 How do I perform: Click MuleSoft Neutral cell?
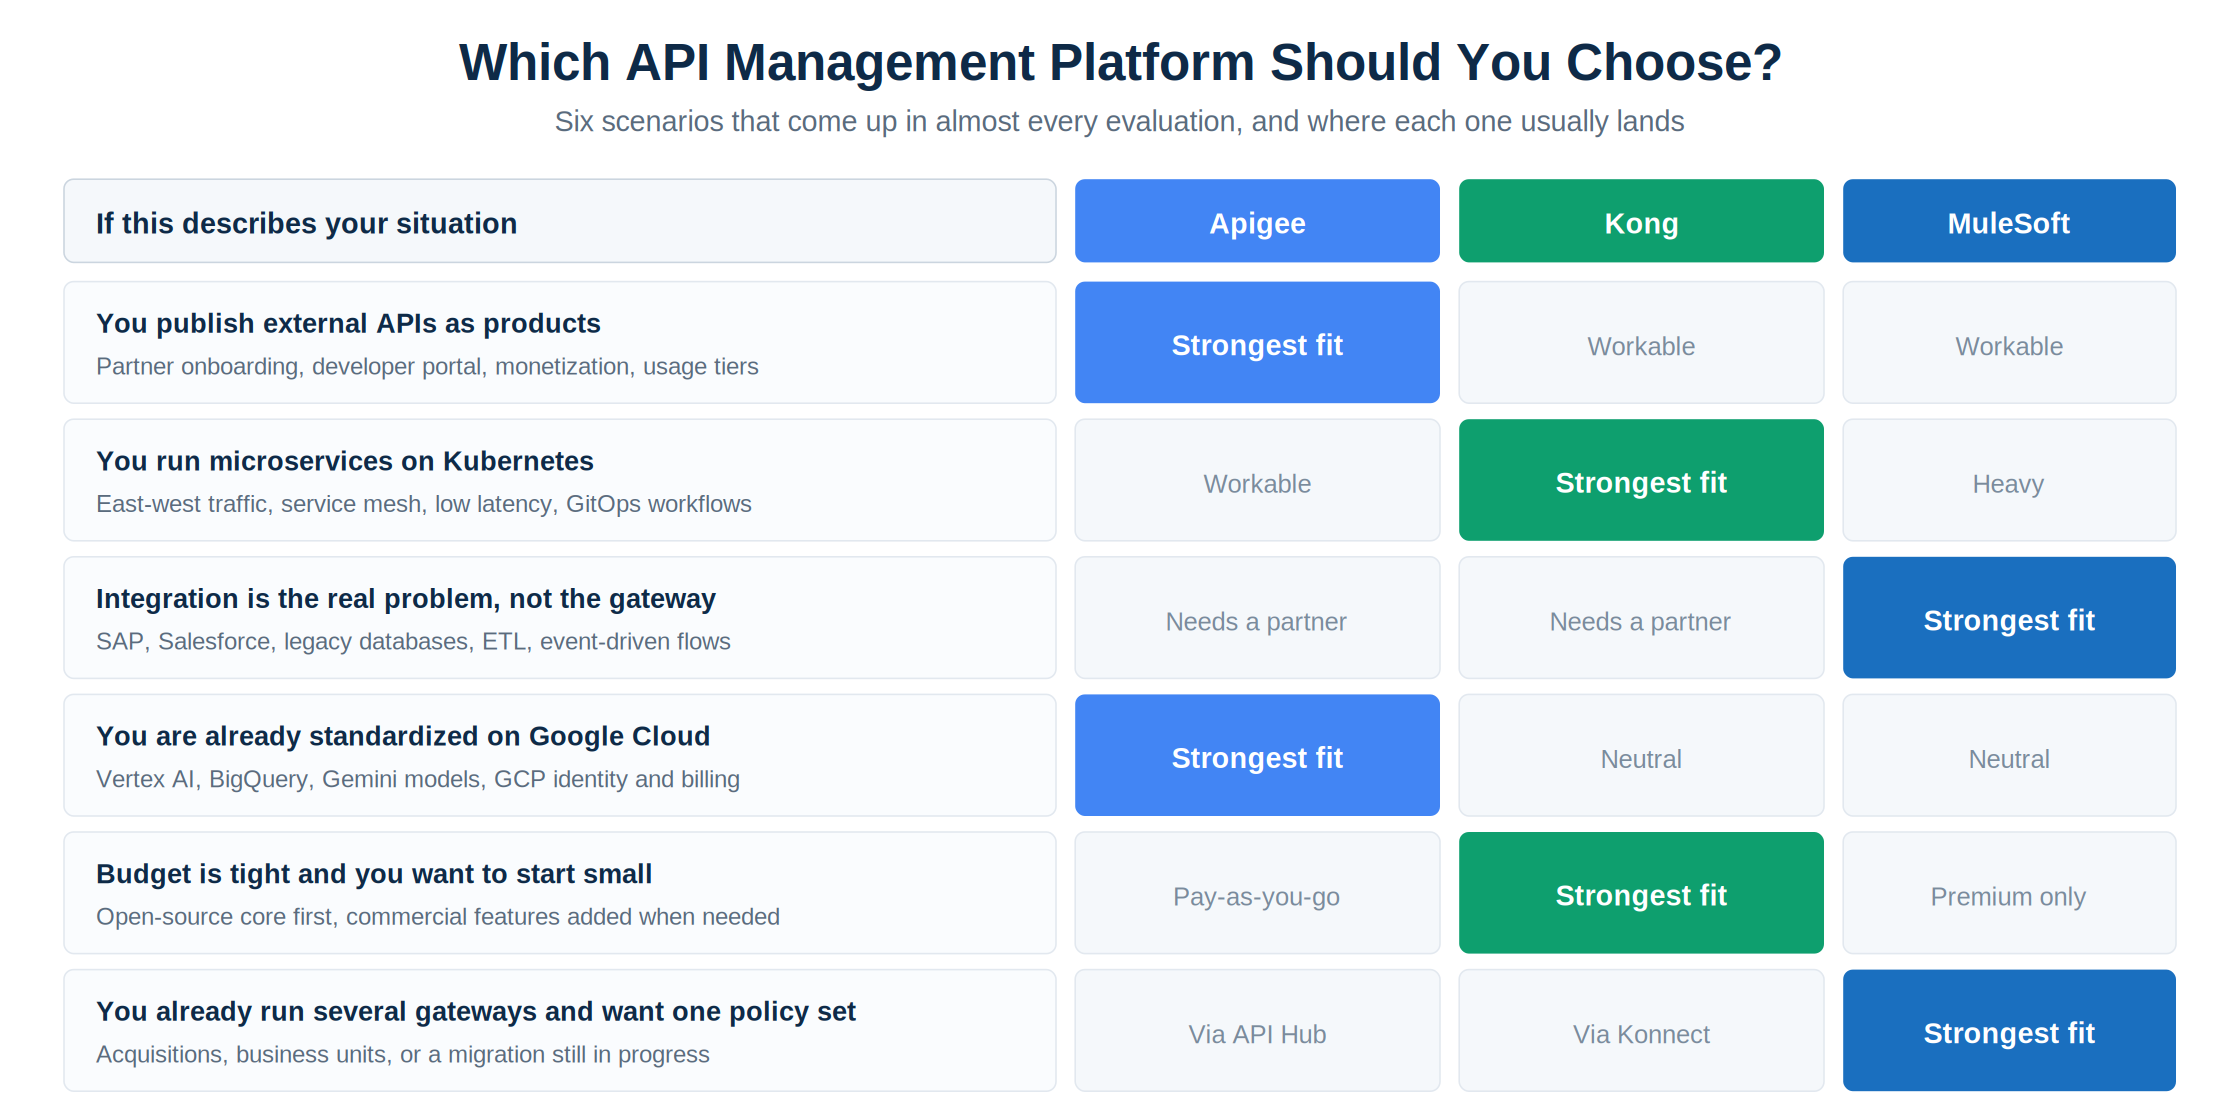(2009, 755)
